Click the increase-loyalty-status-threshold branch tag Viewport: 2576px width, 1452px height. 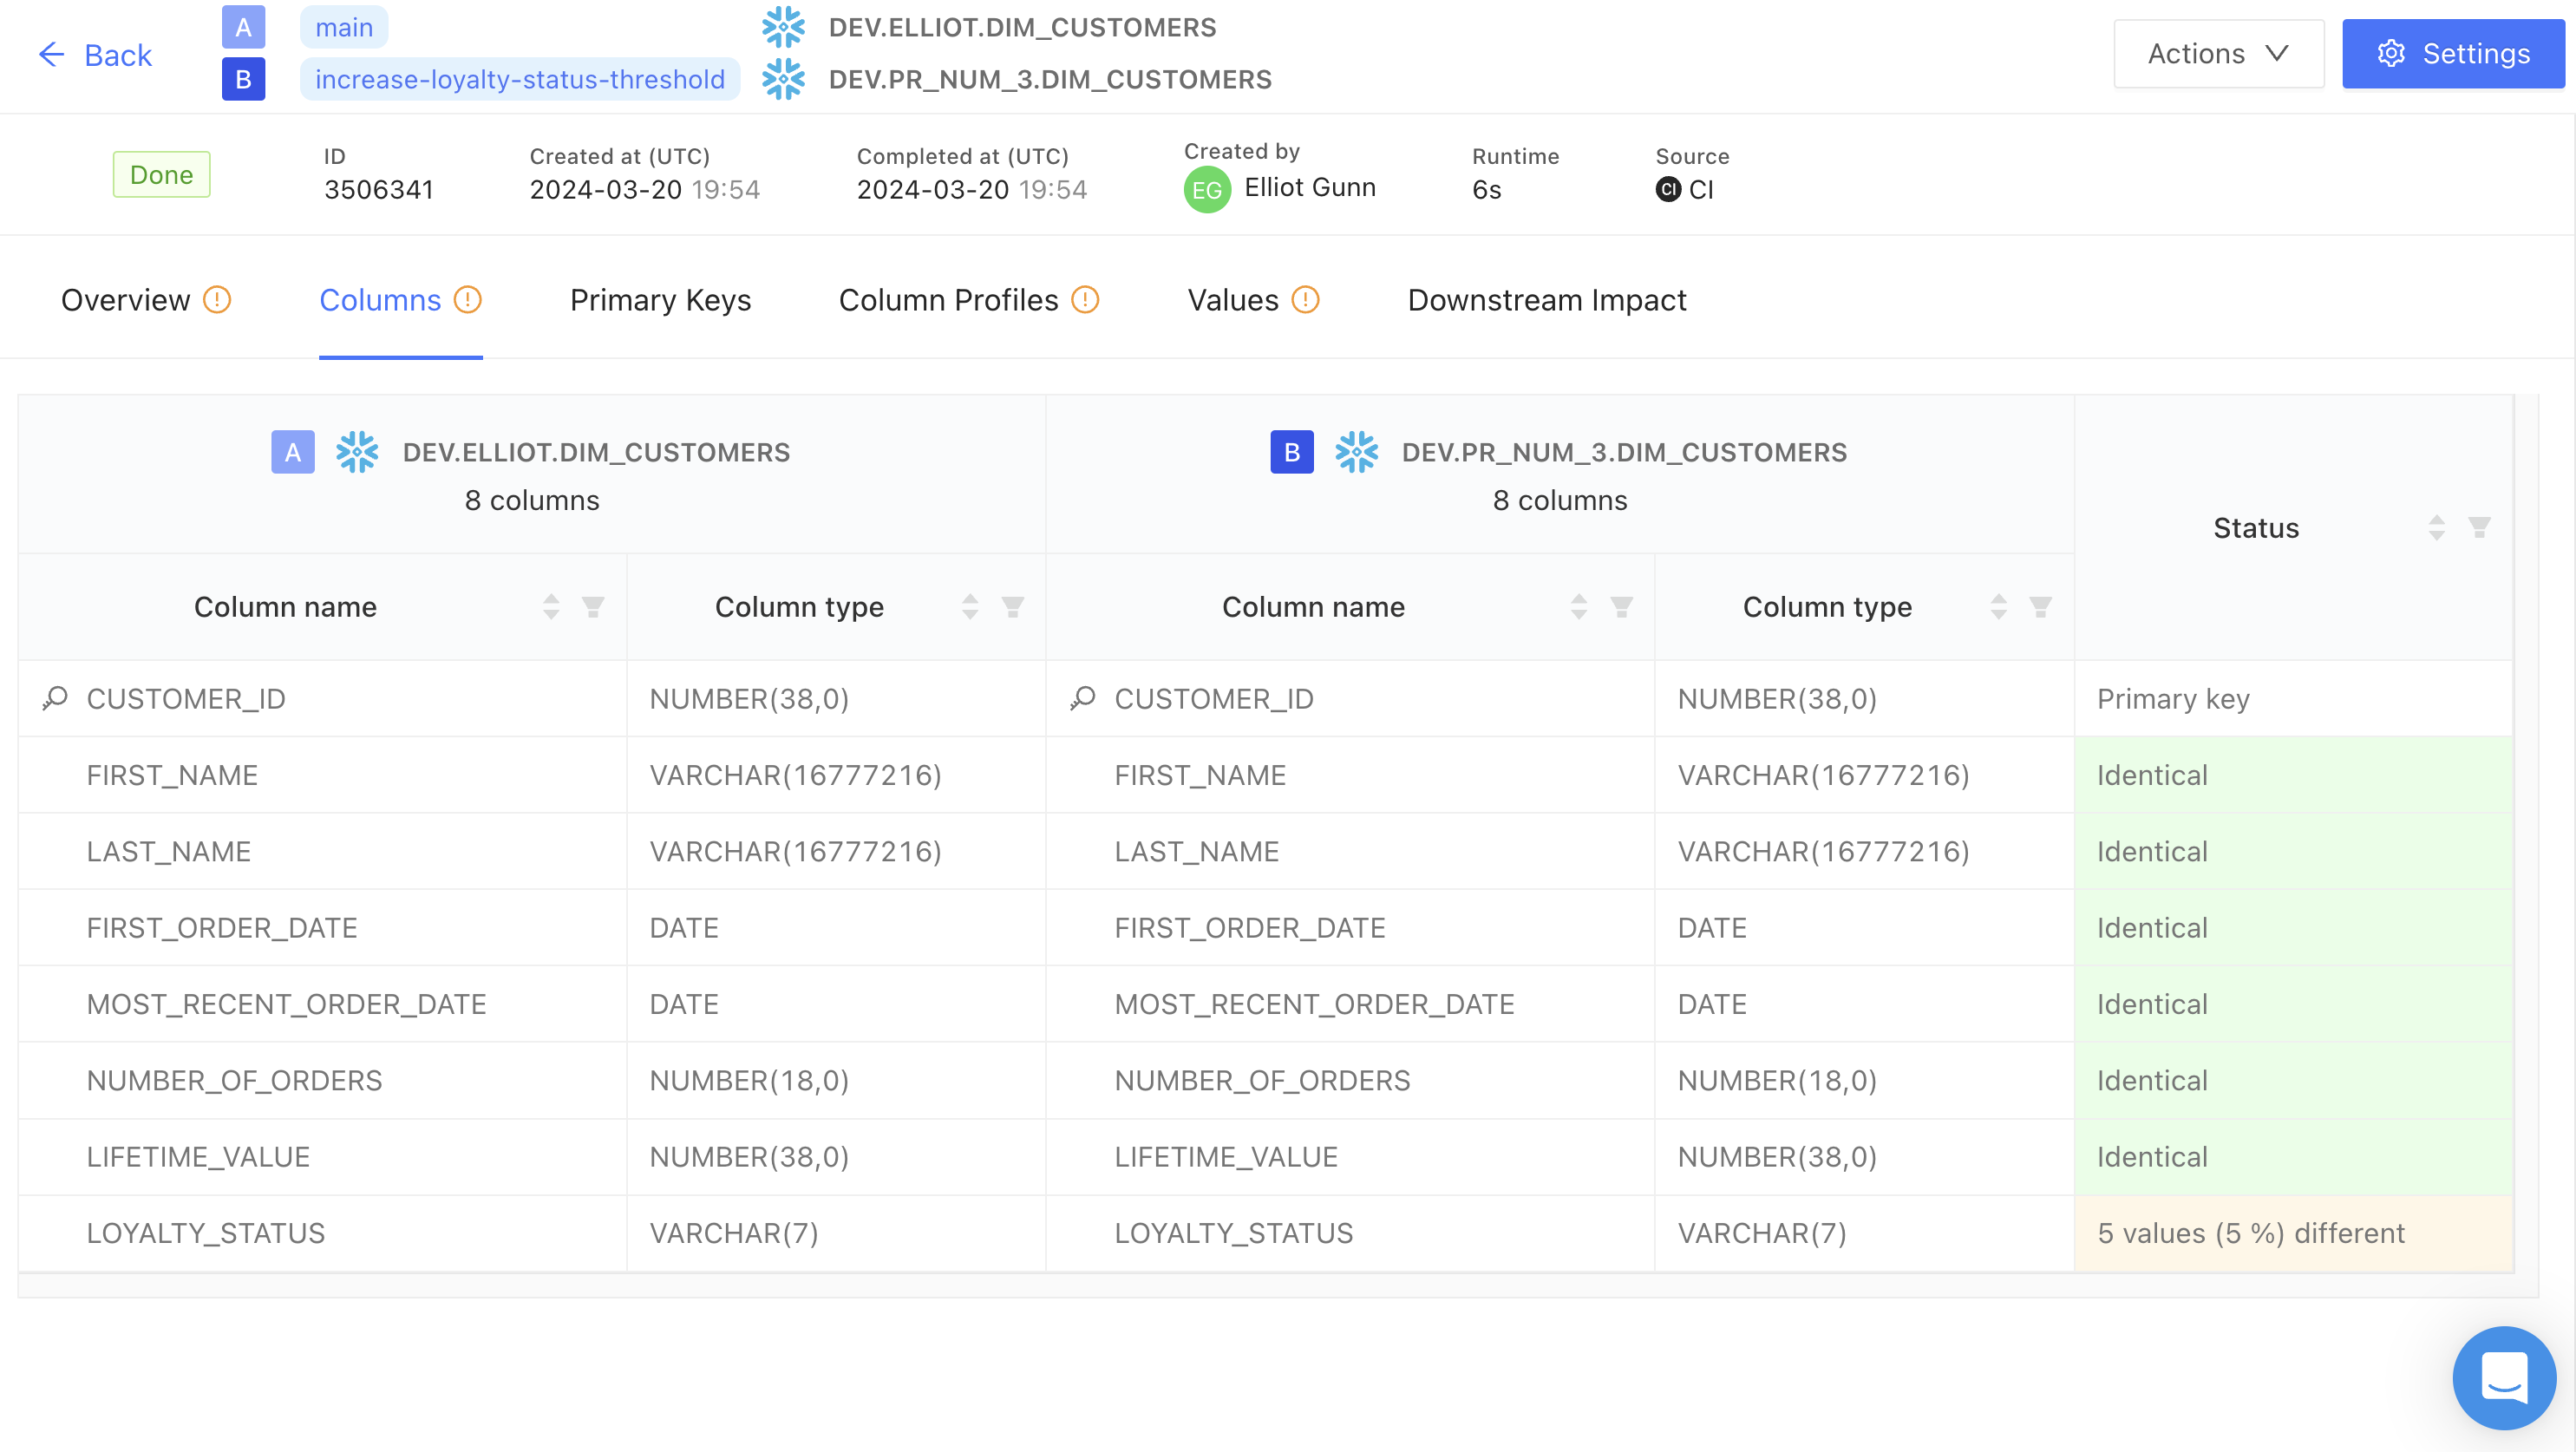pos(520,79)
